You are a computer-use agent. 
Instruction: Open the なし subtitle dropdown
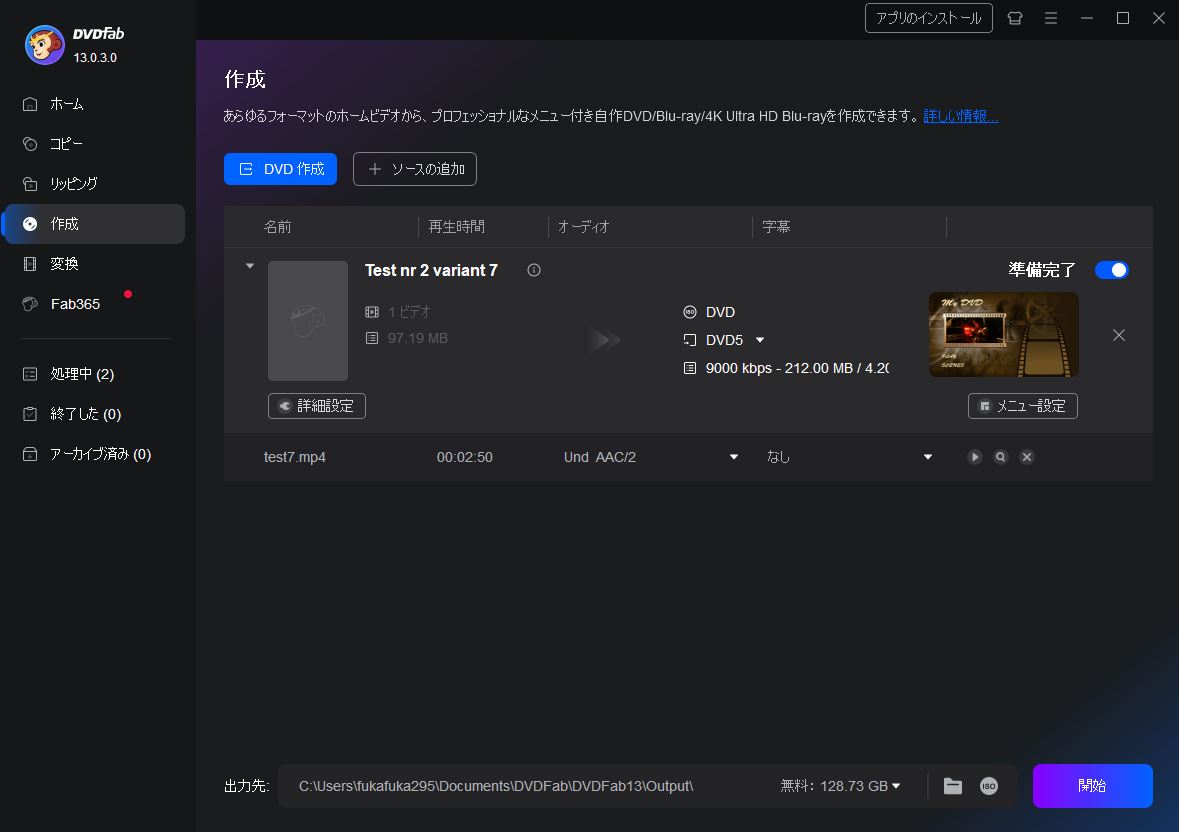pos(928,457)
